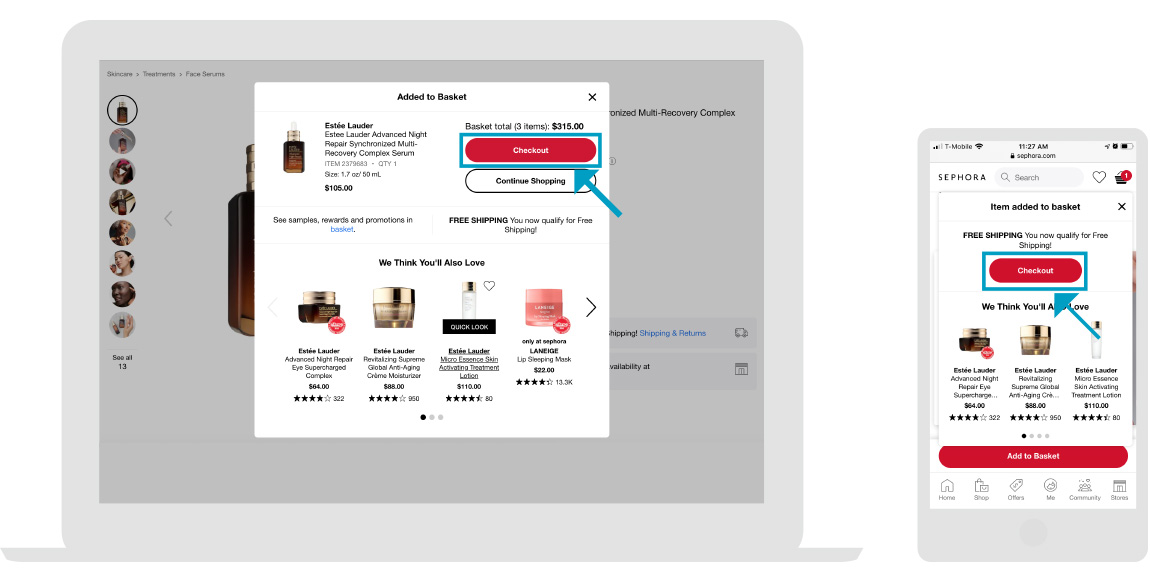This screenshot has height=578, width=1150.
Task: Click Checkout in the laptop's basket dialog
Action: coord(530,150)
